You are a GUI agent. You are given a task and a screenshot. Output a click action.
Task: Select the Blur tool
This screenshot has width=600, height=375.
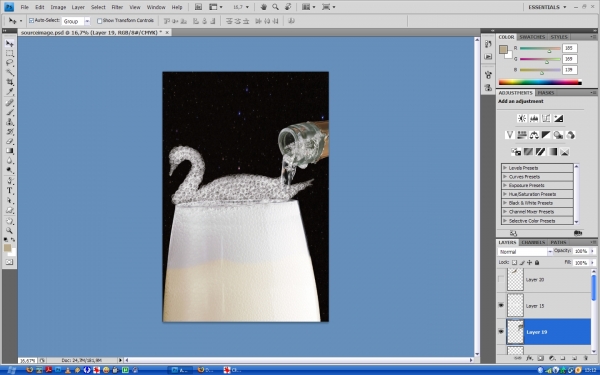(x=10, y=161)
